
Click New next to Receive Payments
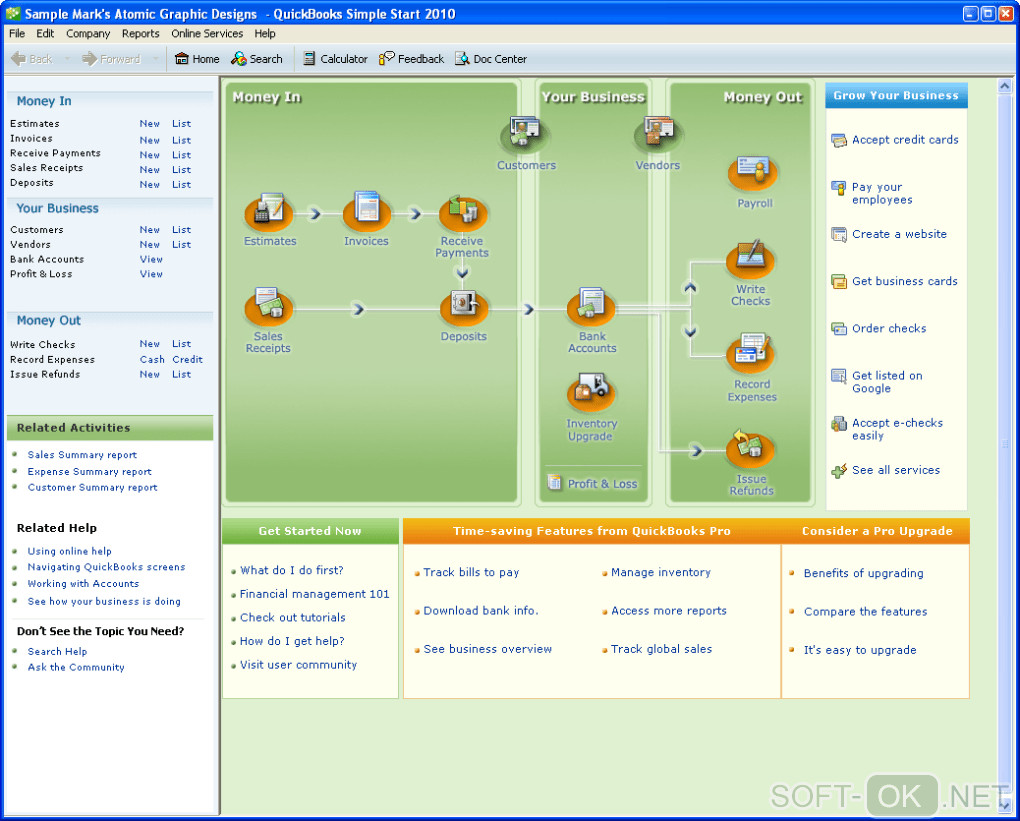150,155
